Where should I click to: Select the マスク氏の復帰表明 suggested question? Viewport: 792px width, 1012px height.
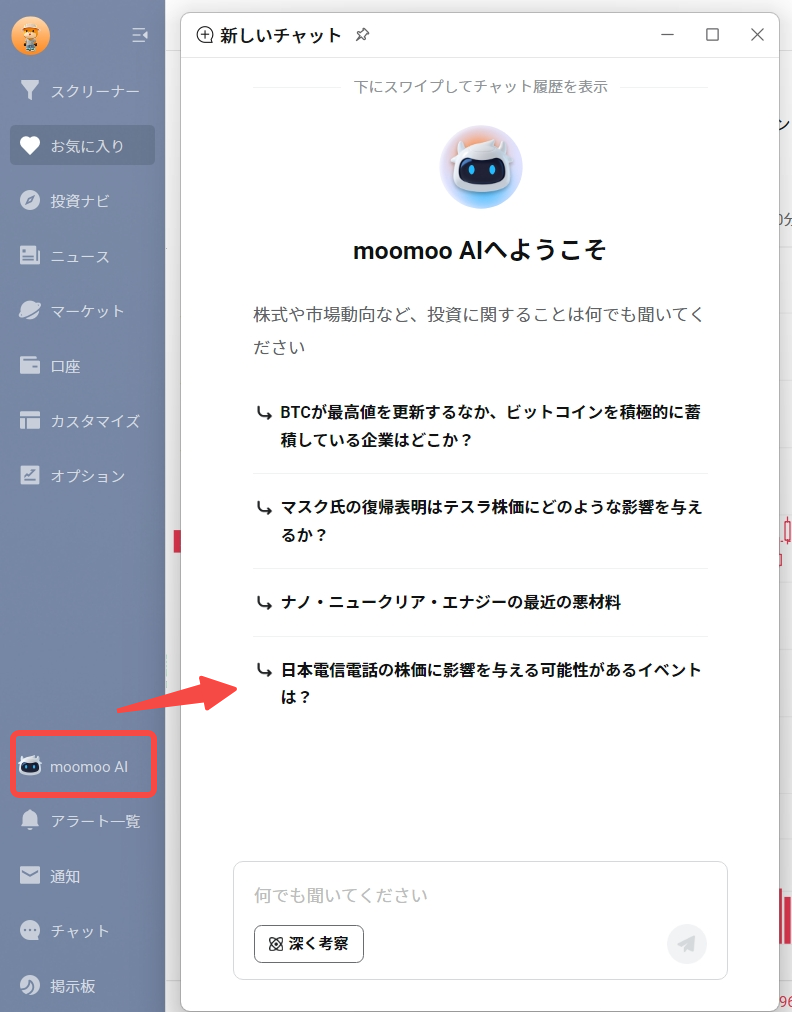click(x=480, y=521)
